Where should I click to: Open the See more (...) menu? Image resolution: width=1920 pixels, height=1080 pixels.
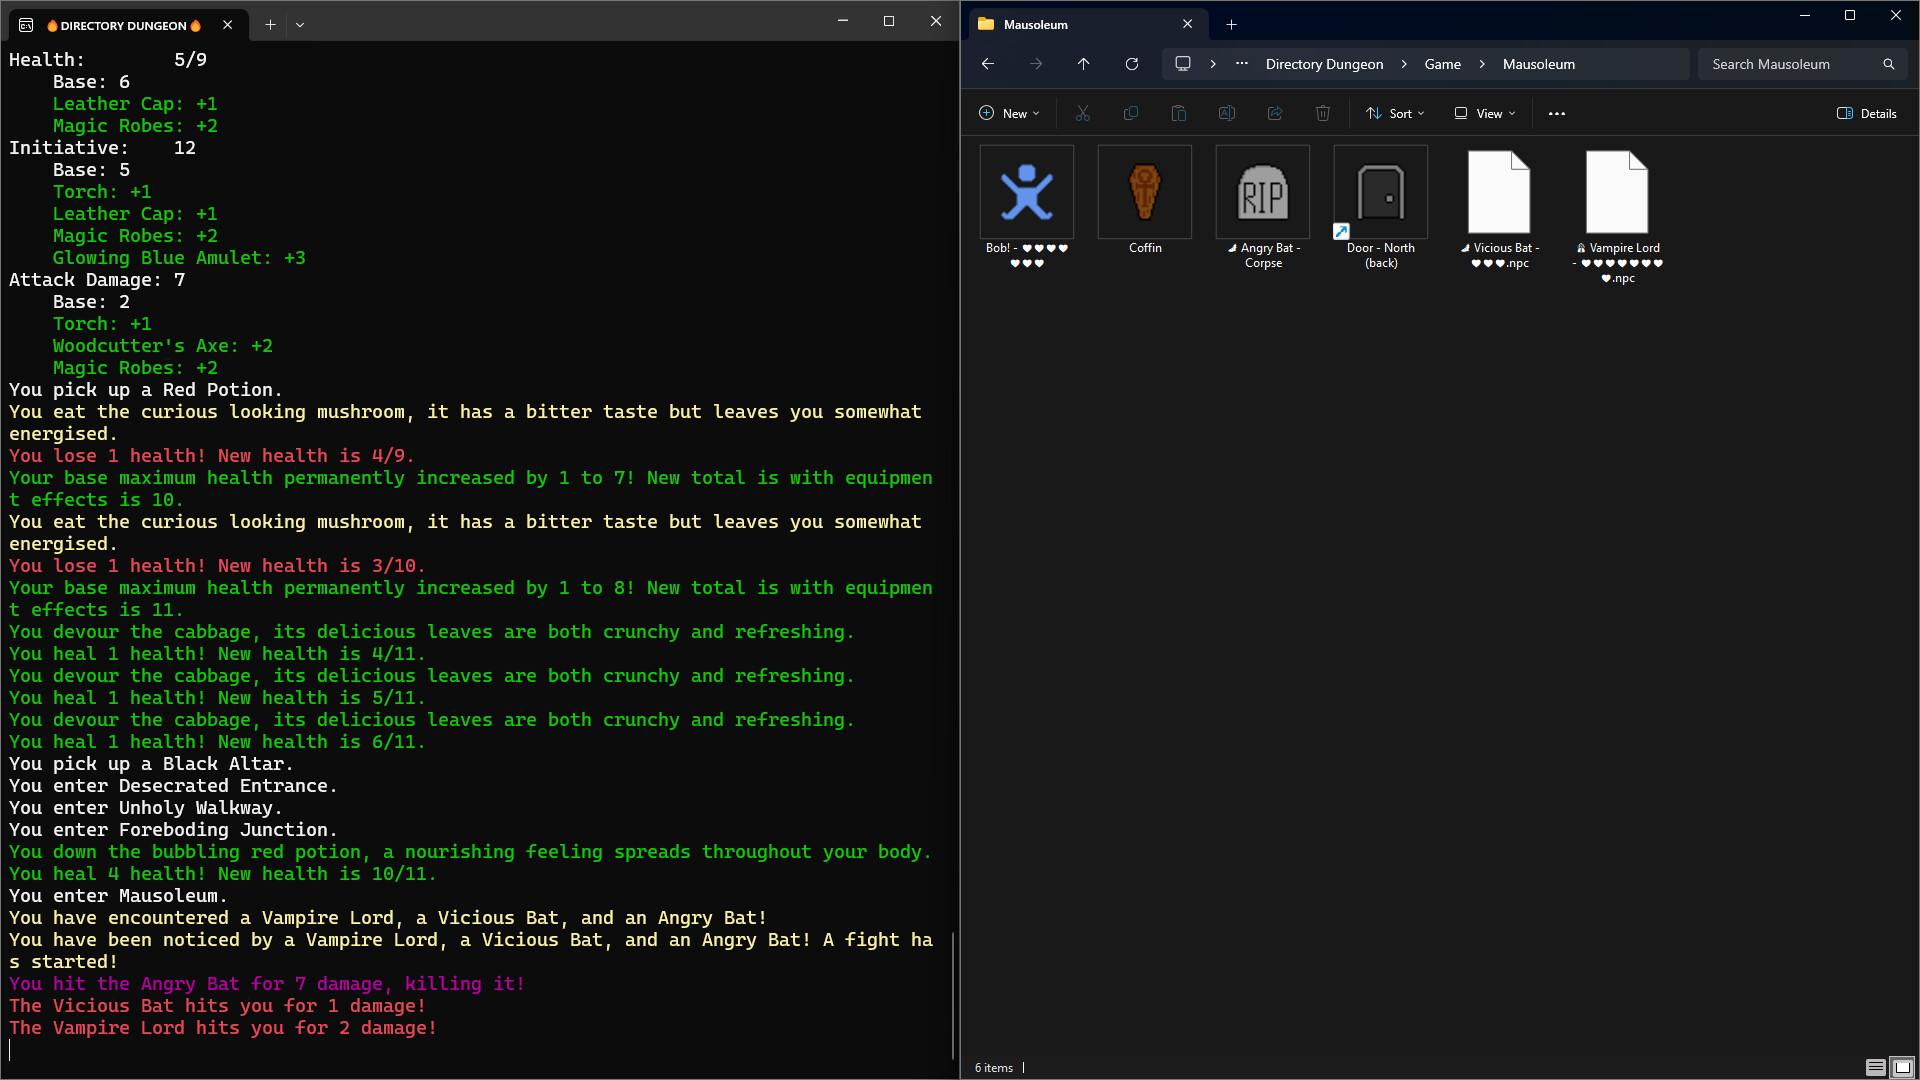coord(1557,113)
